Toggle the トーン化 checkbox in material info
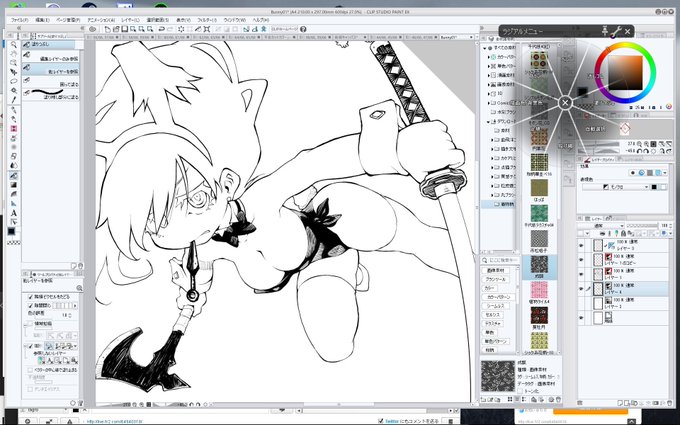 point(520,391)
